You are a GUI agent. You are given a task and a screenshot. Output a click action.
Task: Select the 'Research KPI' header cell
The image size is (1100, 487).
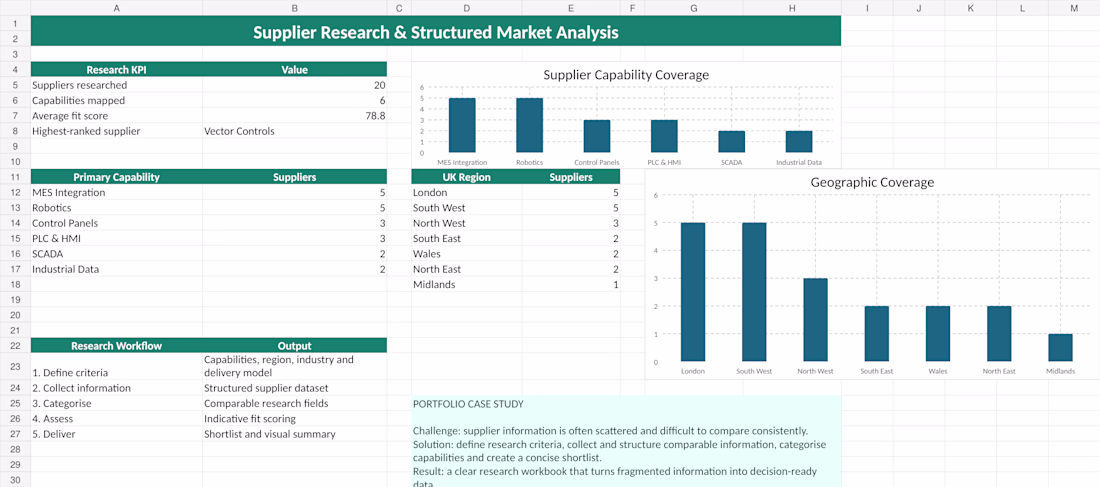tap(116, 69)
